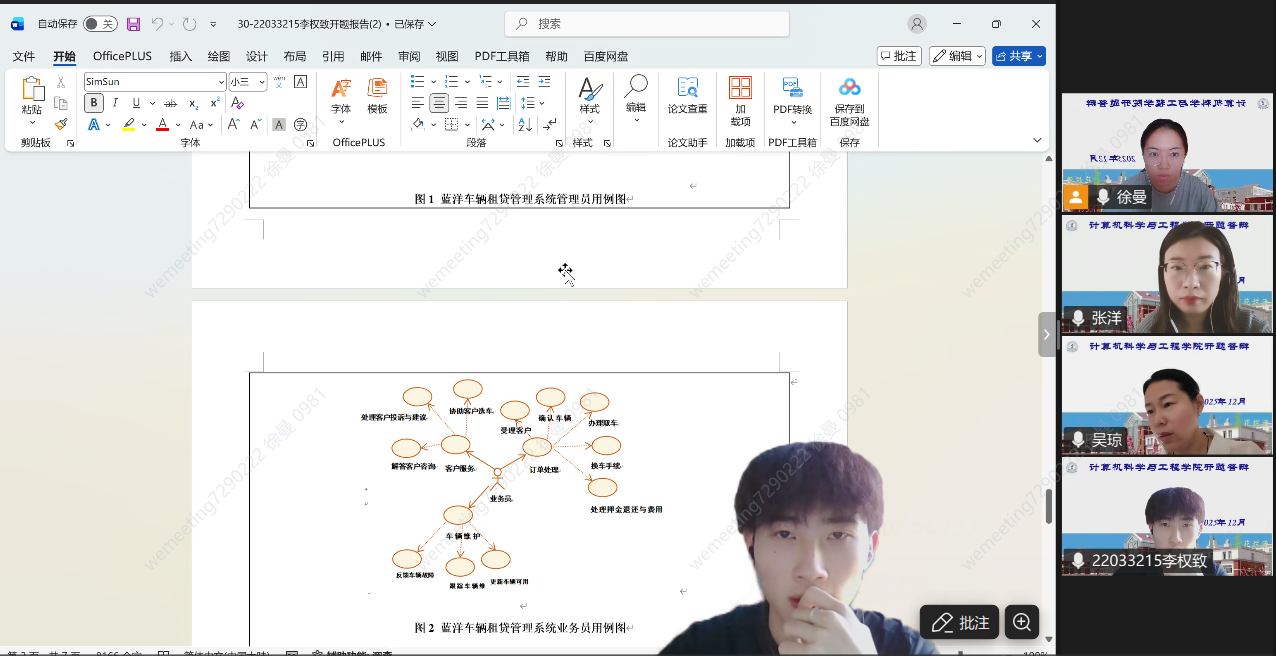Switch to the 审阅 ribbon tab
This screenshot has height=656, width=1276.
point(409,57)
